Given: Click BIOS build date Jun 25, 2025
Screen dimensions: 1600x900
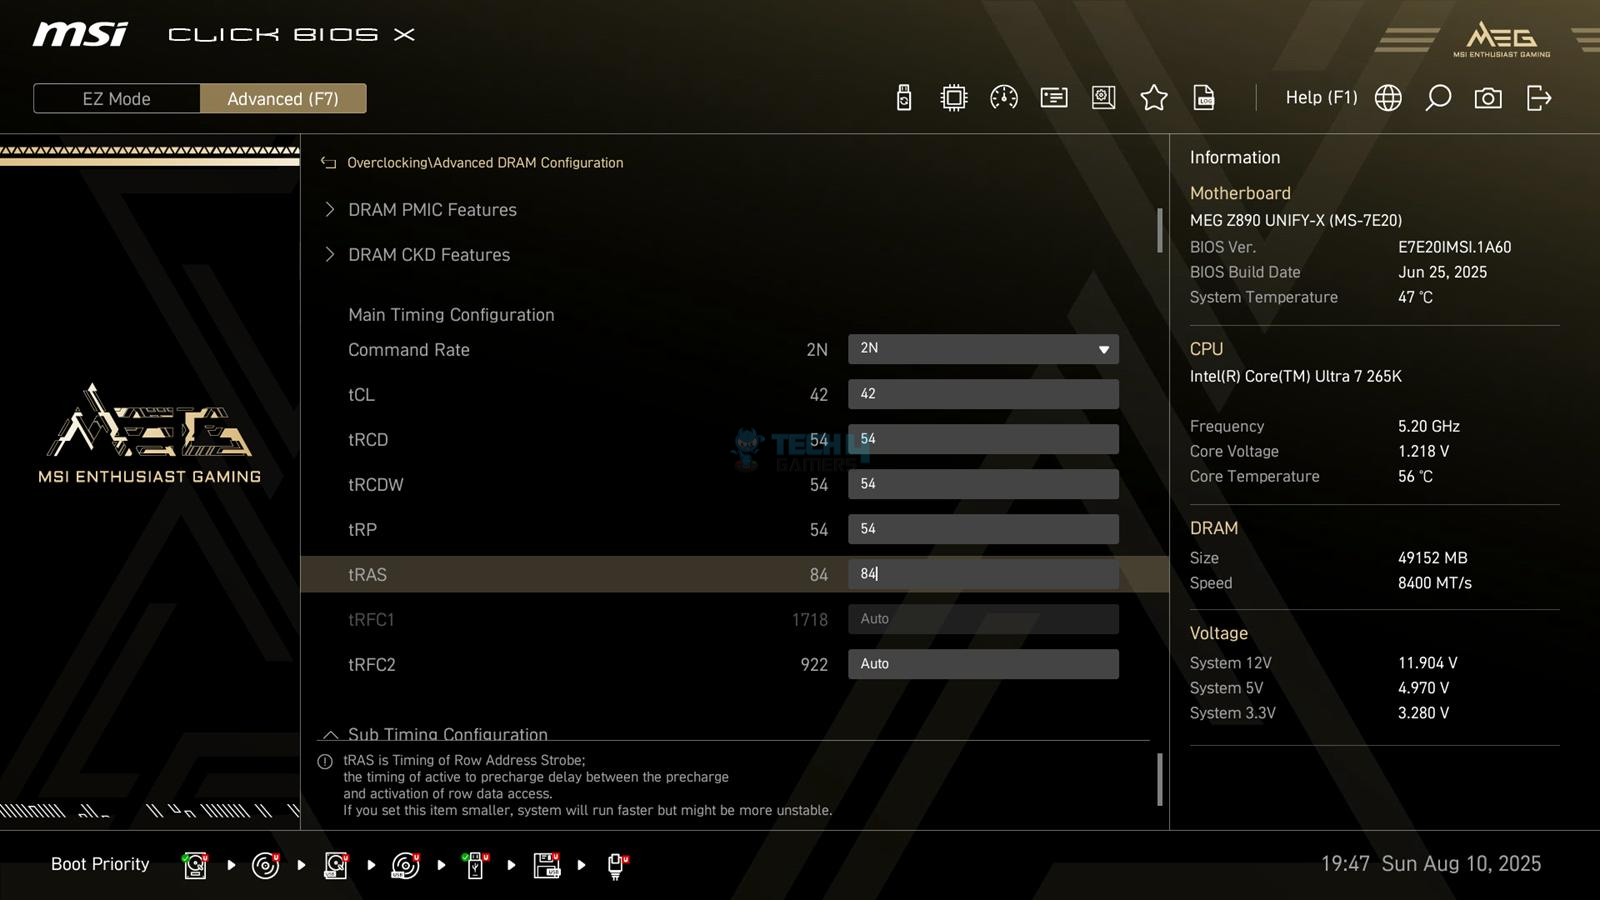Looking at the screenshot, I should (1443, 272).
